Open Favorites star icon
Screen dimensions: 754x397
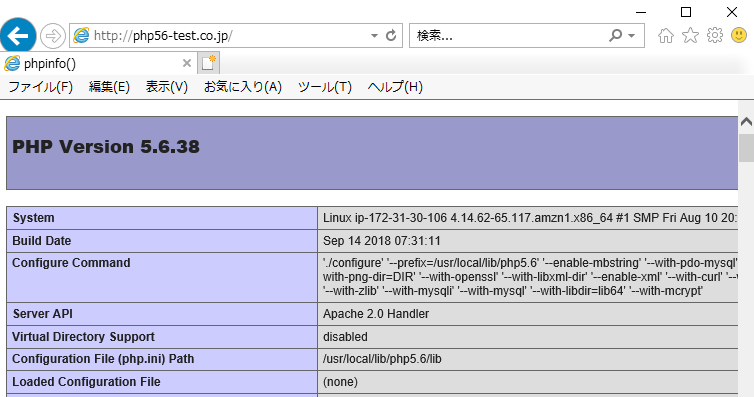click(x=691, y=35)
